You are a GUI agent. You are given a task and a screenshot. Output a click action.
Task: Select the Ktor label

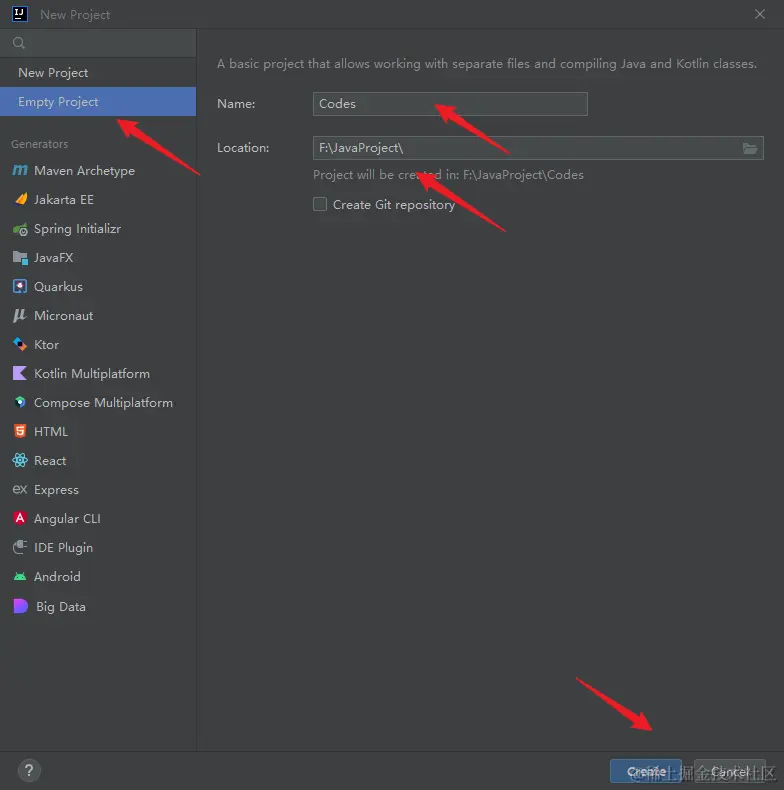coord(46,345)
